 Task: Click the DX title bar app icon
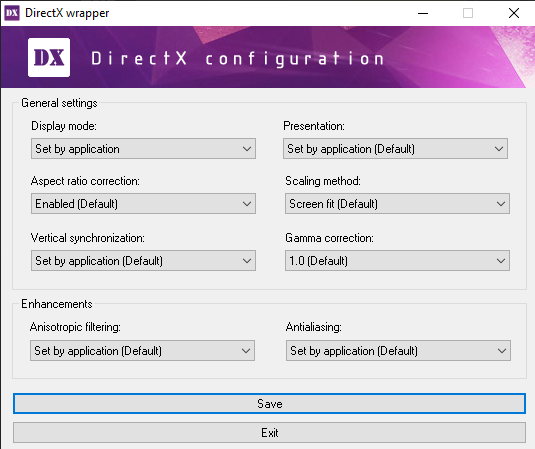pos(12,13)
